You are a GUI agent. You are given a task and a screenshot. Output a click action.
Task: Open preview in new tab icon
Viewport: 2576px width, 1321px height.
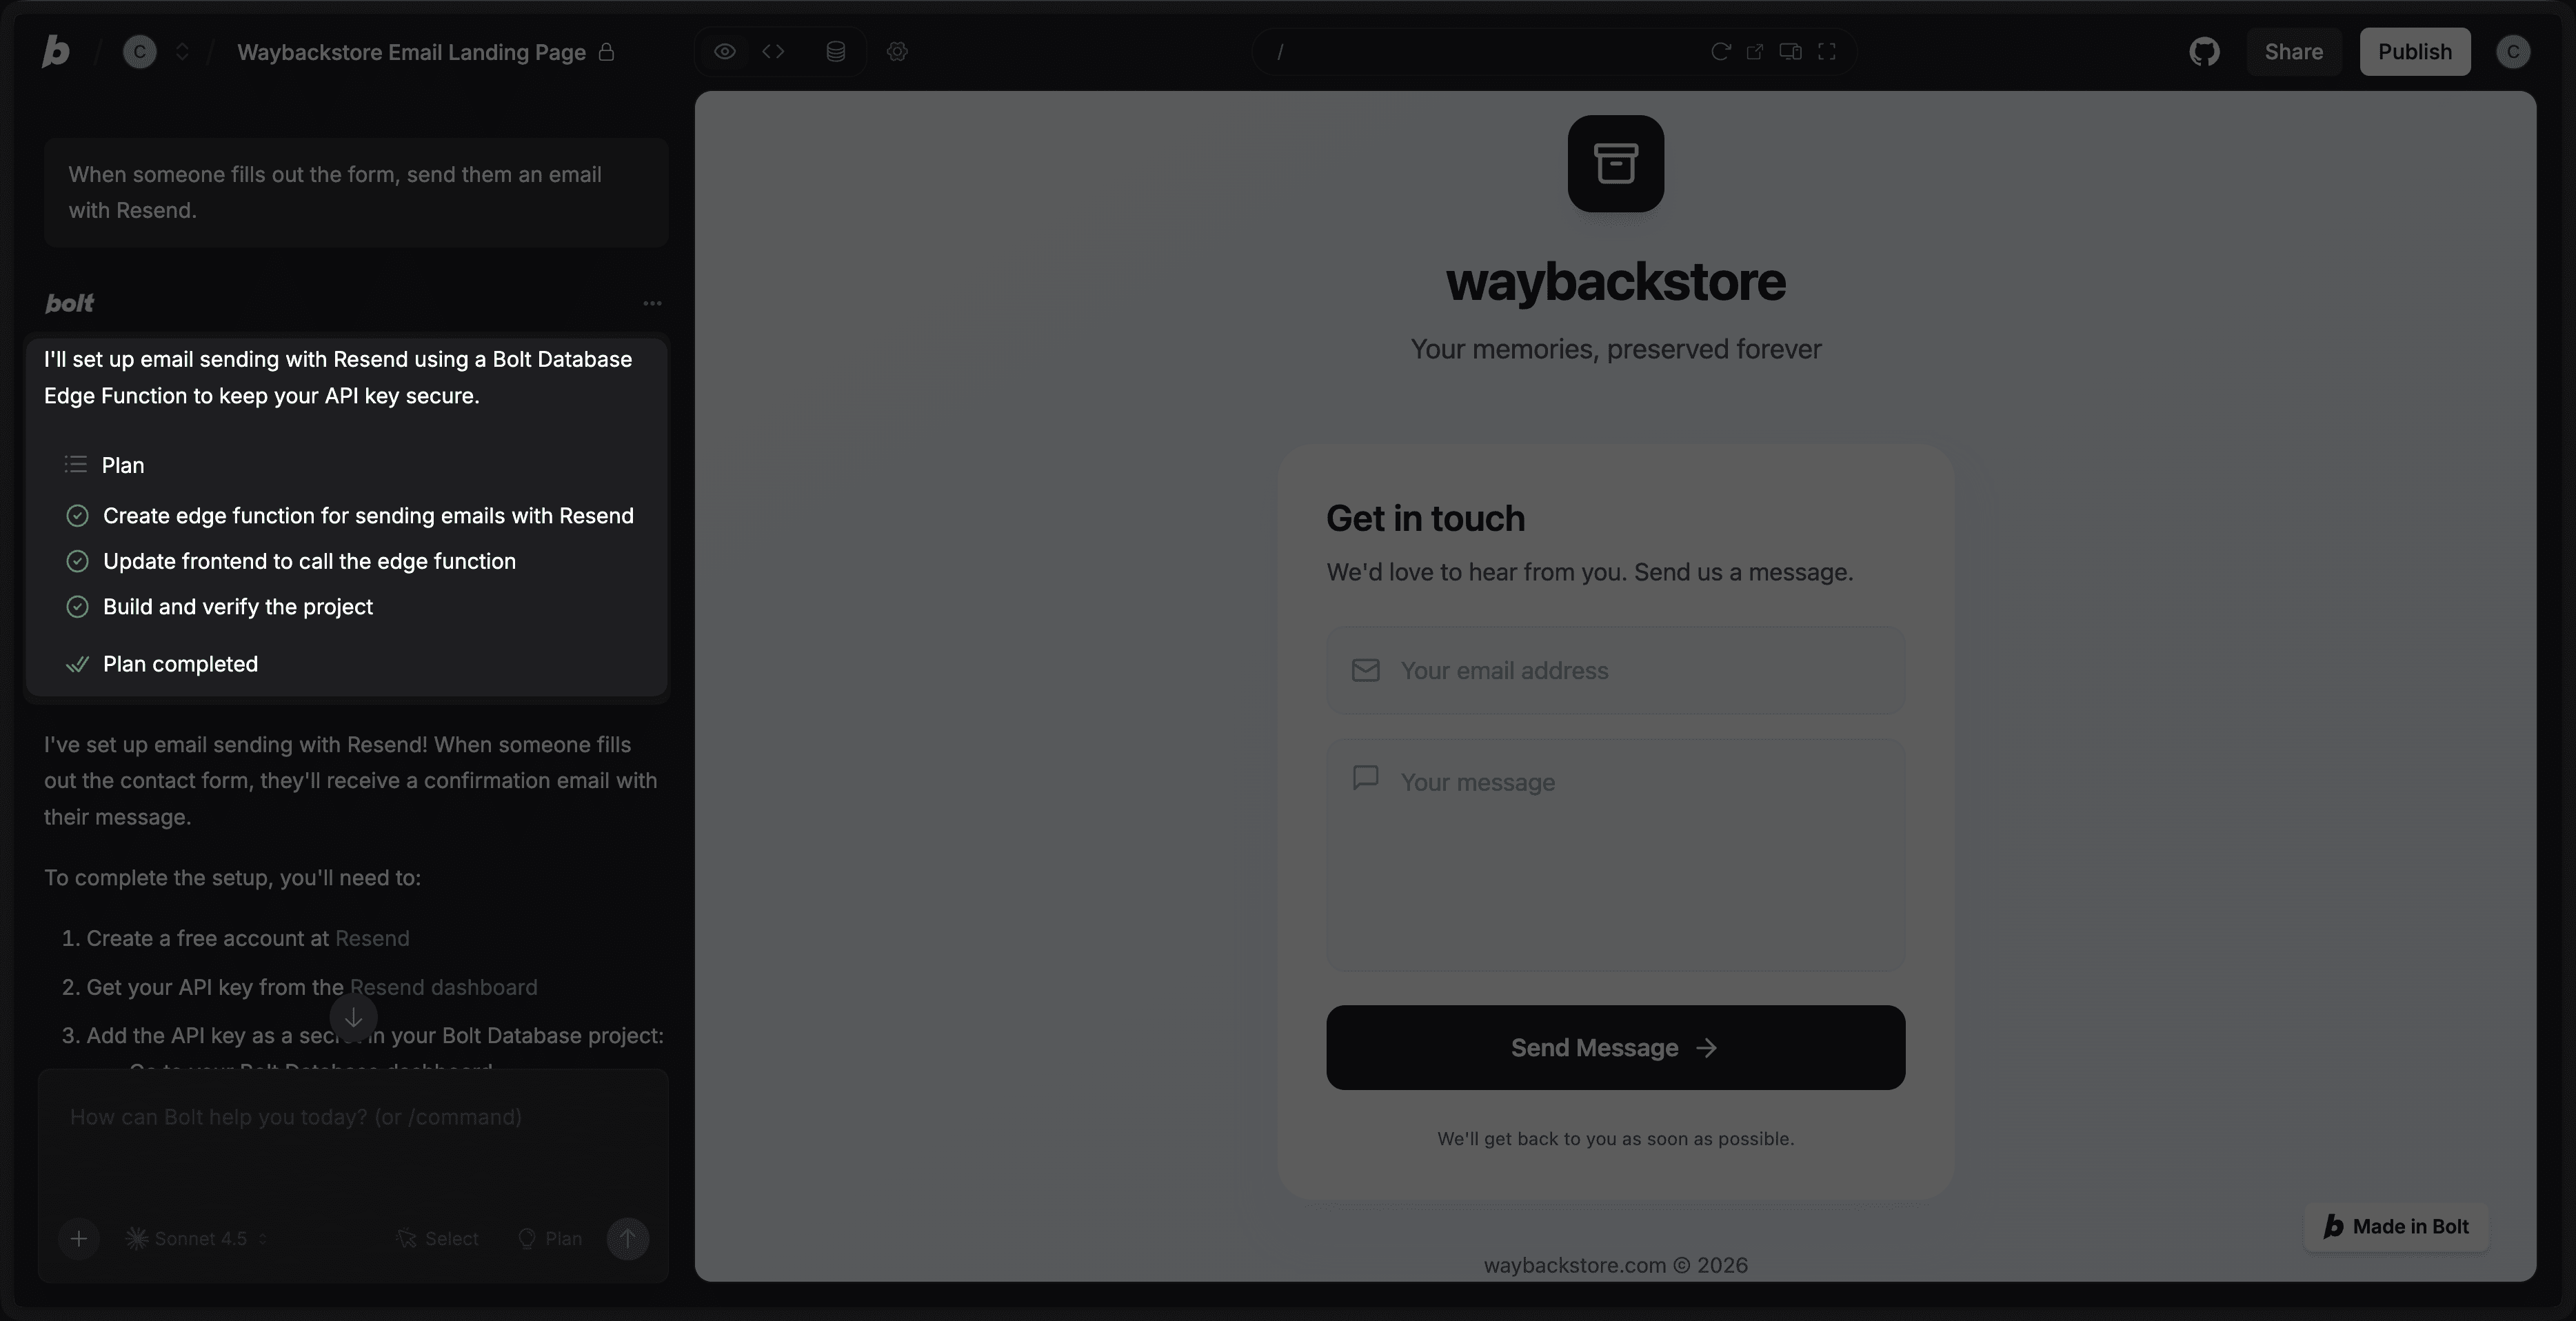pos(1754,51)
